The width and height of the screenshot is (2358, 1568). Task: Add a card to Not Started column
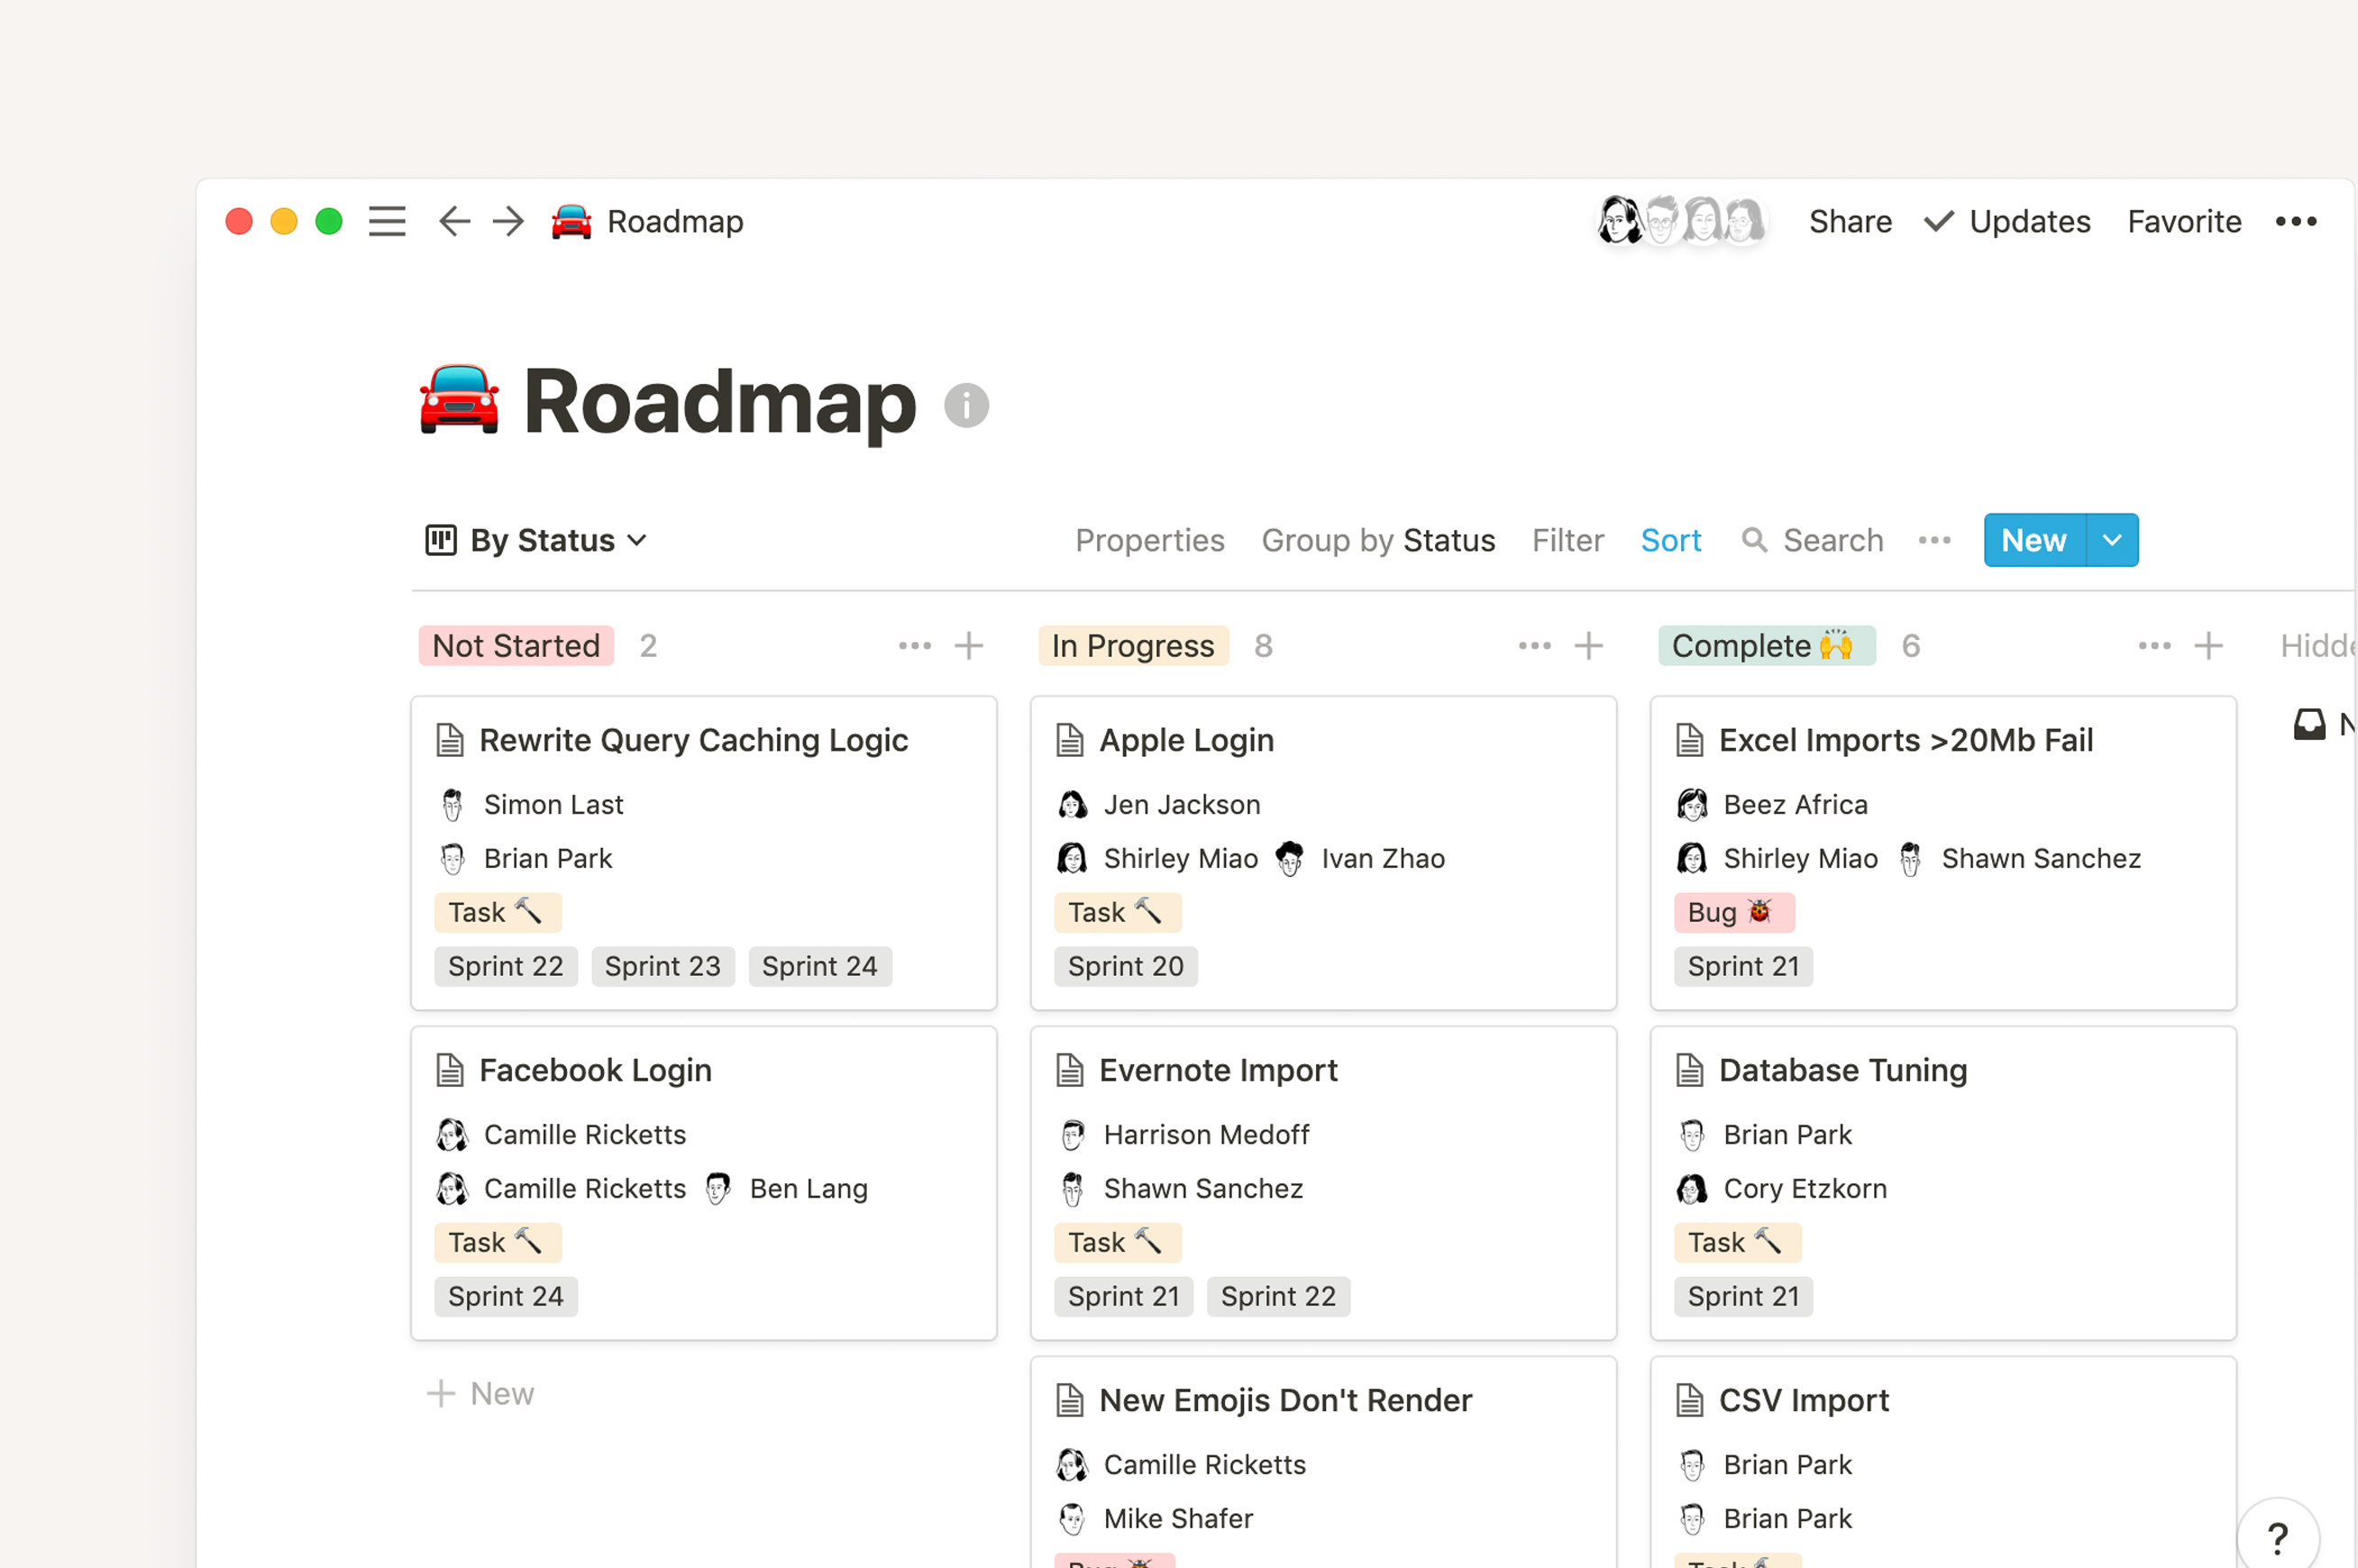968,646
